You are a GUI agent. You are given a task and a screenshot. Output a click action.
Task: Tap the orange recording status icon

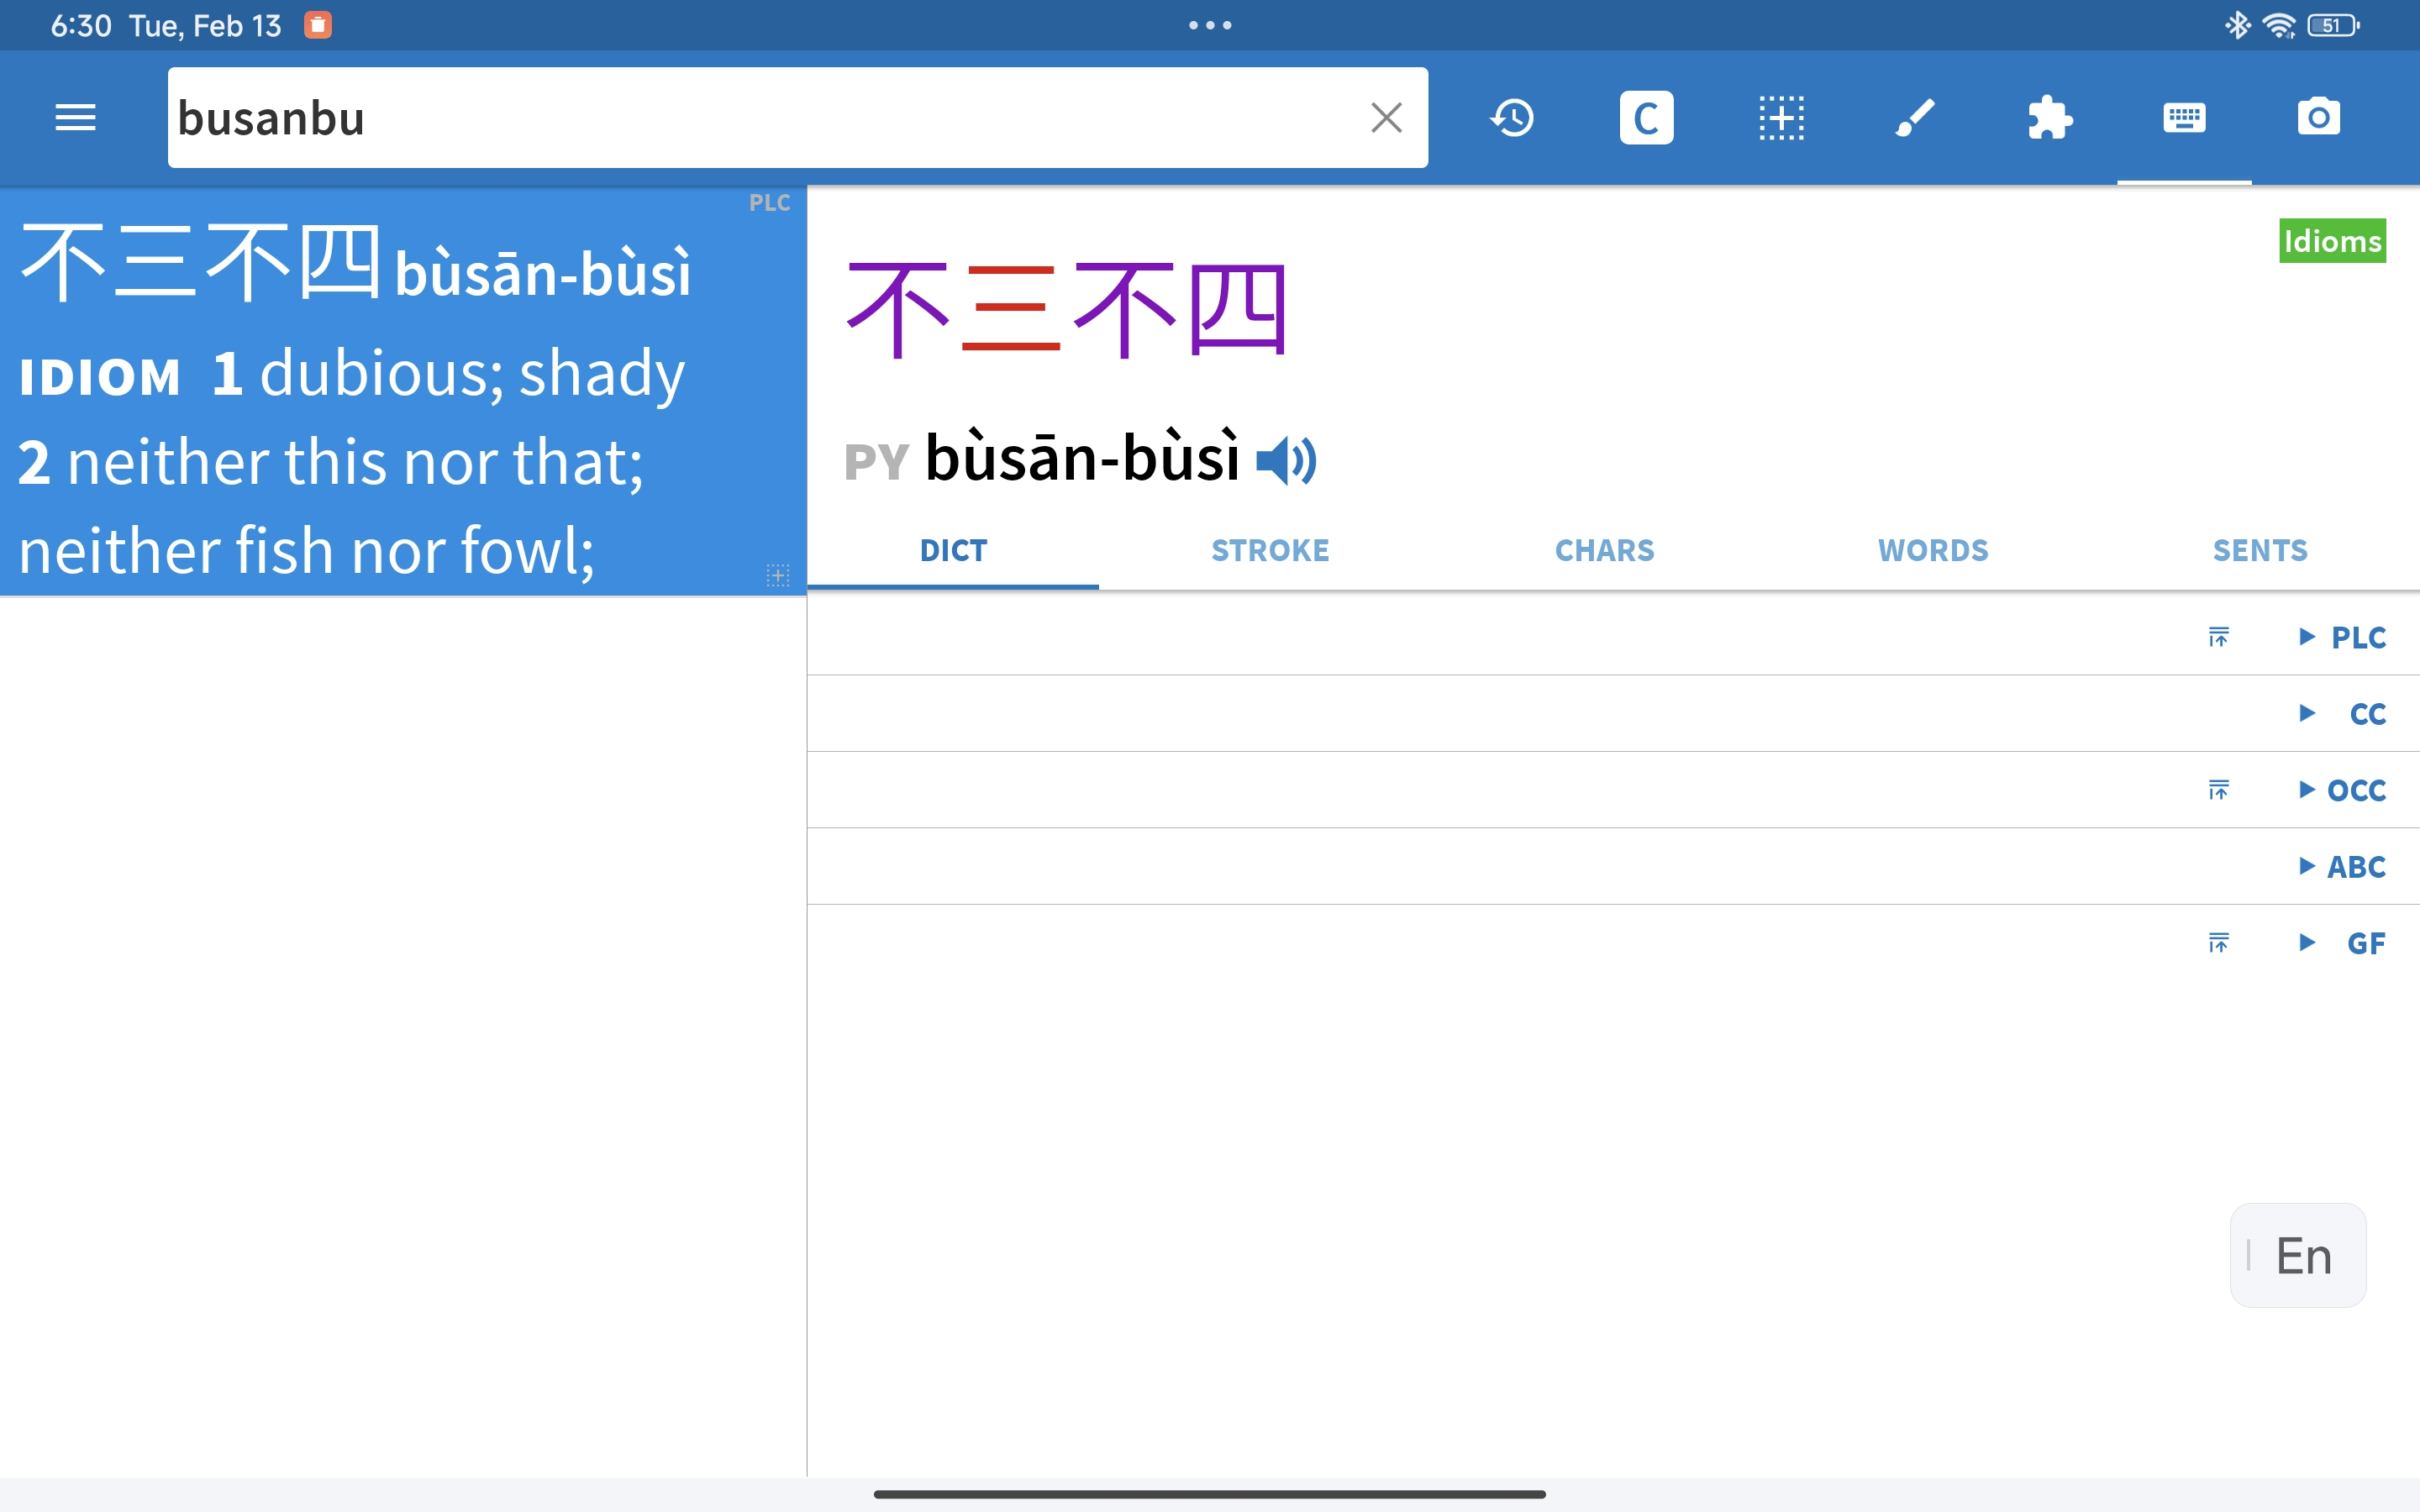pos(318,25)
